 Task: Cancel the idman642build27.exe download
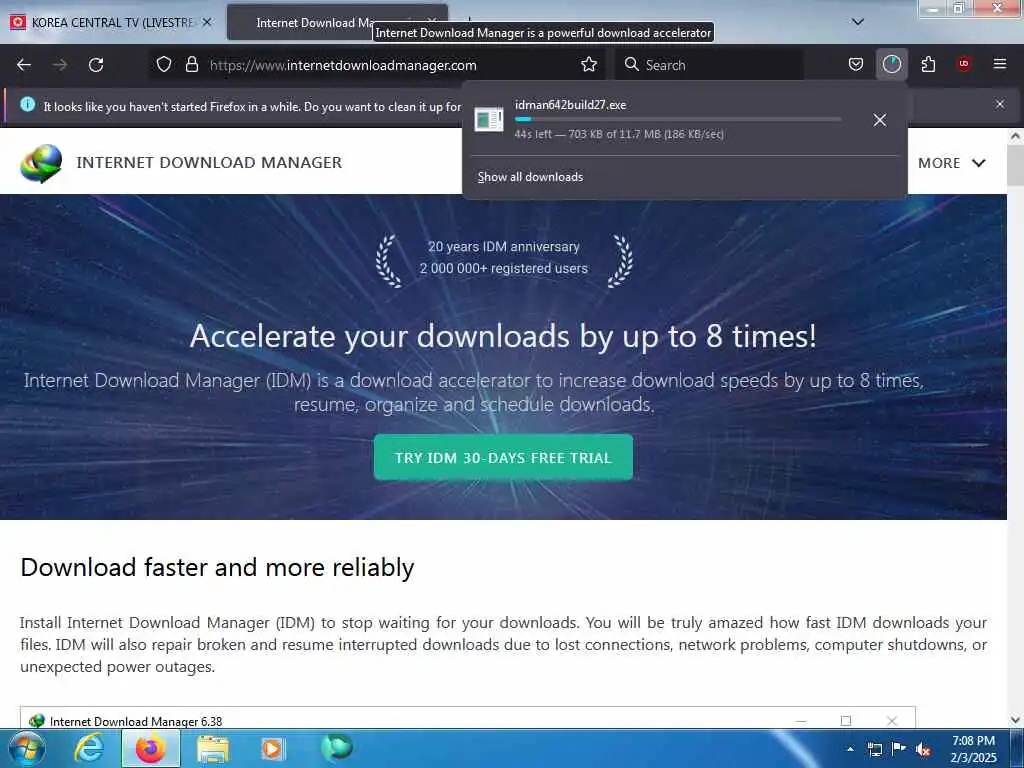880,120
